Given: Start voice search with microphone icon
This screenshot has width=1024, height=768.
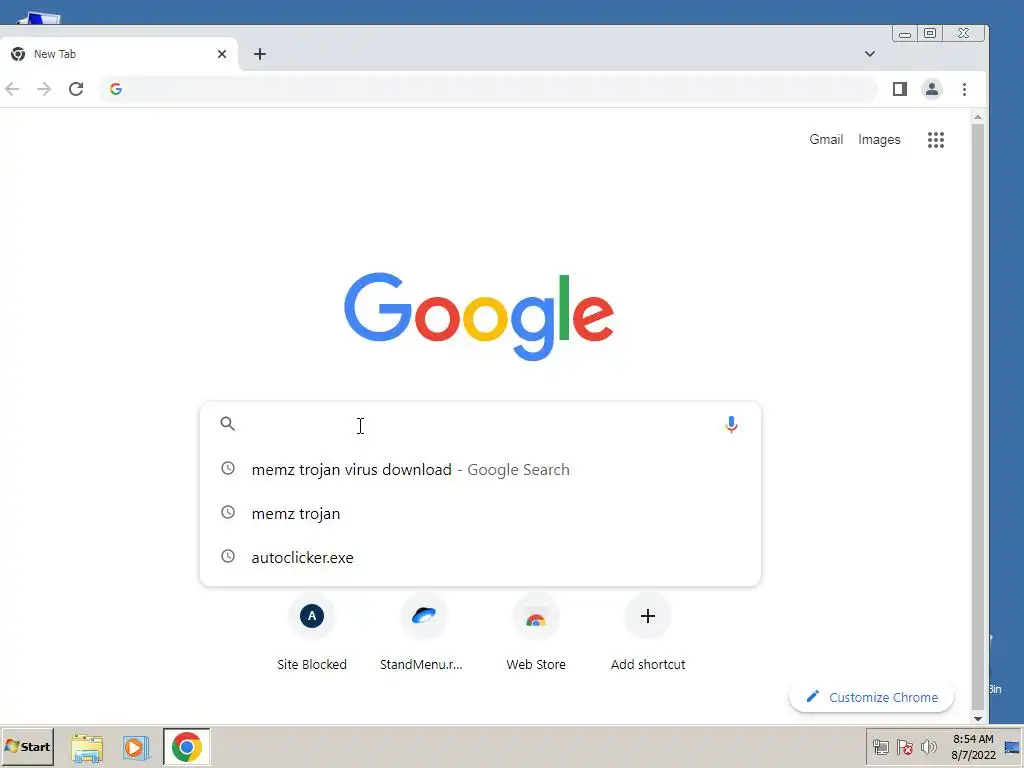Looking at the screenshot, I should (731, 424).
